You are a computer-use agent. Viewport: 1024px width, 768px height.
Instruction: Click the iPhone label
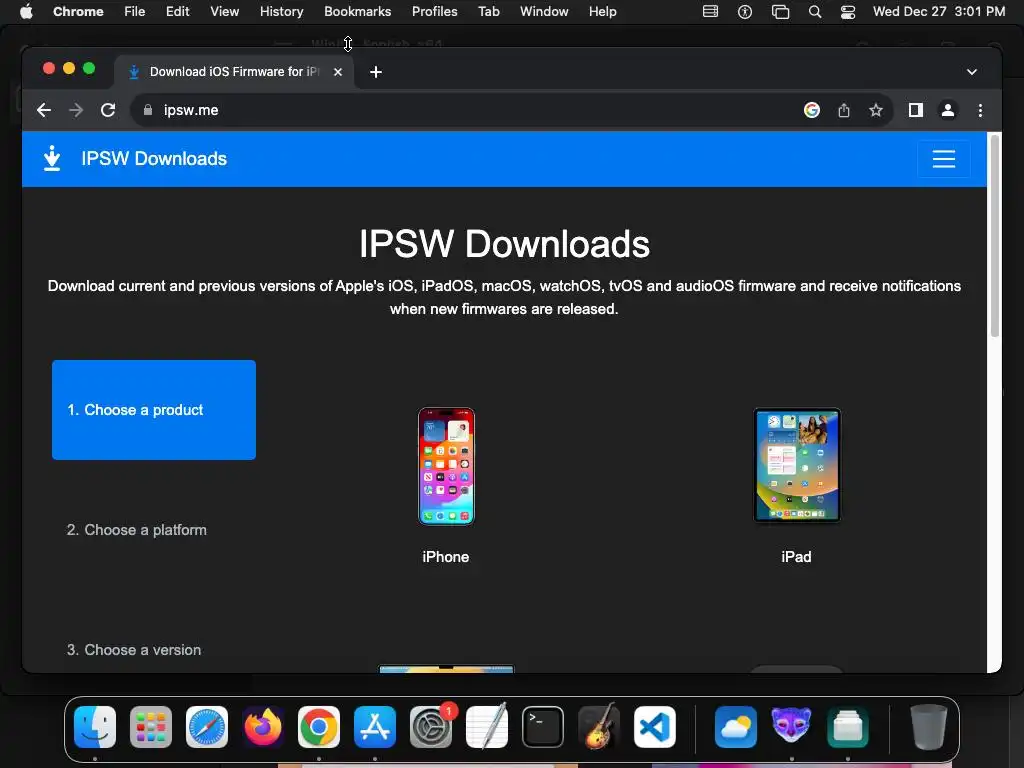point(445,557)
